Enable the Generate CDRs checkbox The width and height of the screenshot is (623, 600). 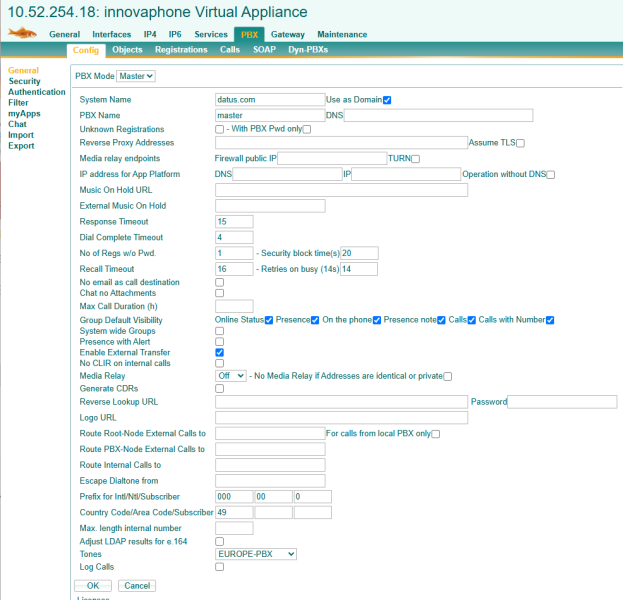click(x=219, y=389)
